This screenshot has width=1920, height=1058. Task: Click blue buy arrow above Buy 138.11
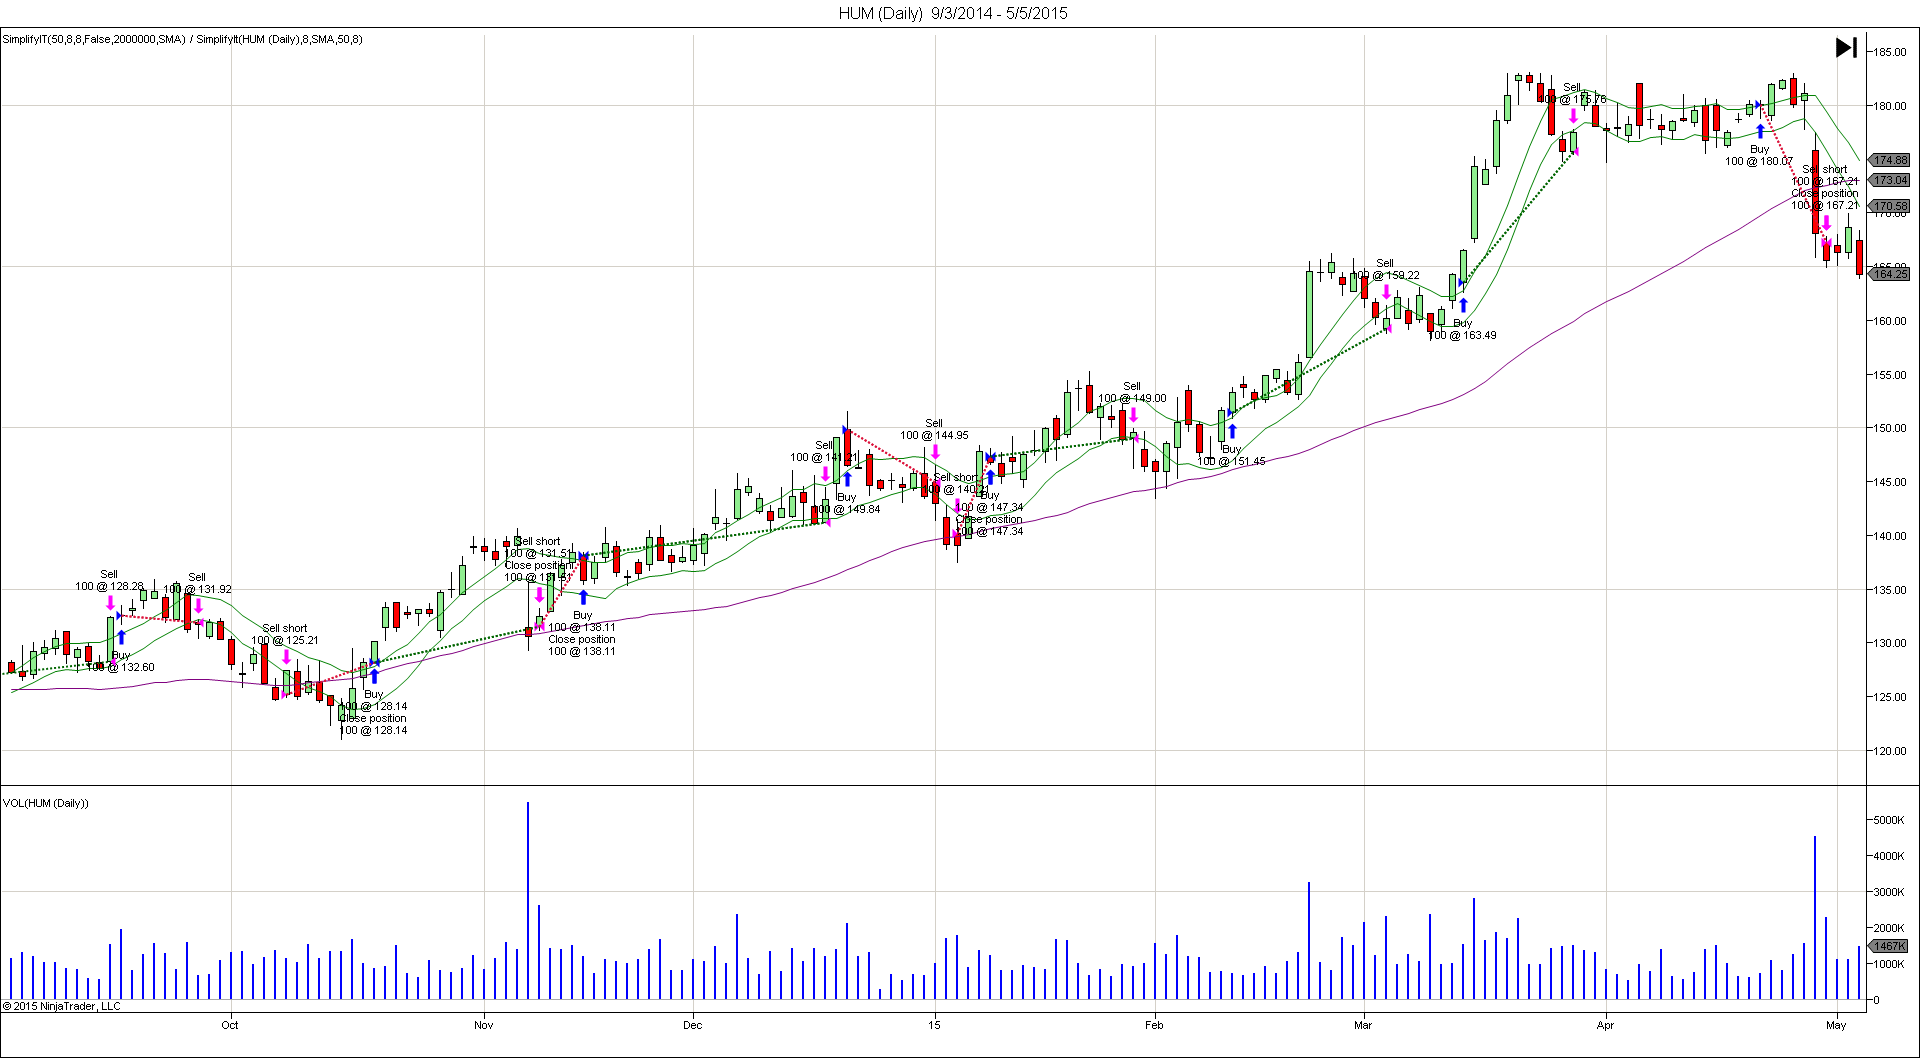[583, 597]
